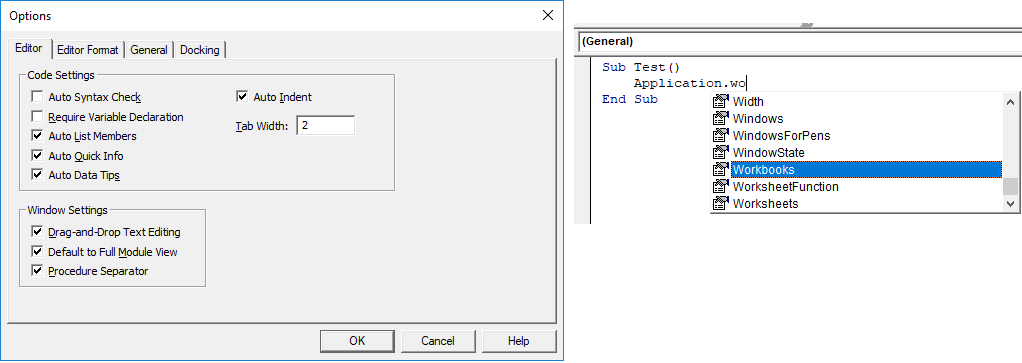The image size is (1022, 363).
Task: Switch to the Docking tab
Action: point(199,50)
